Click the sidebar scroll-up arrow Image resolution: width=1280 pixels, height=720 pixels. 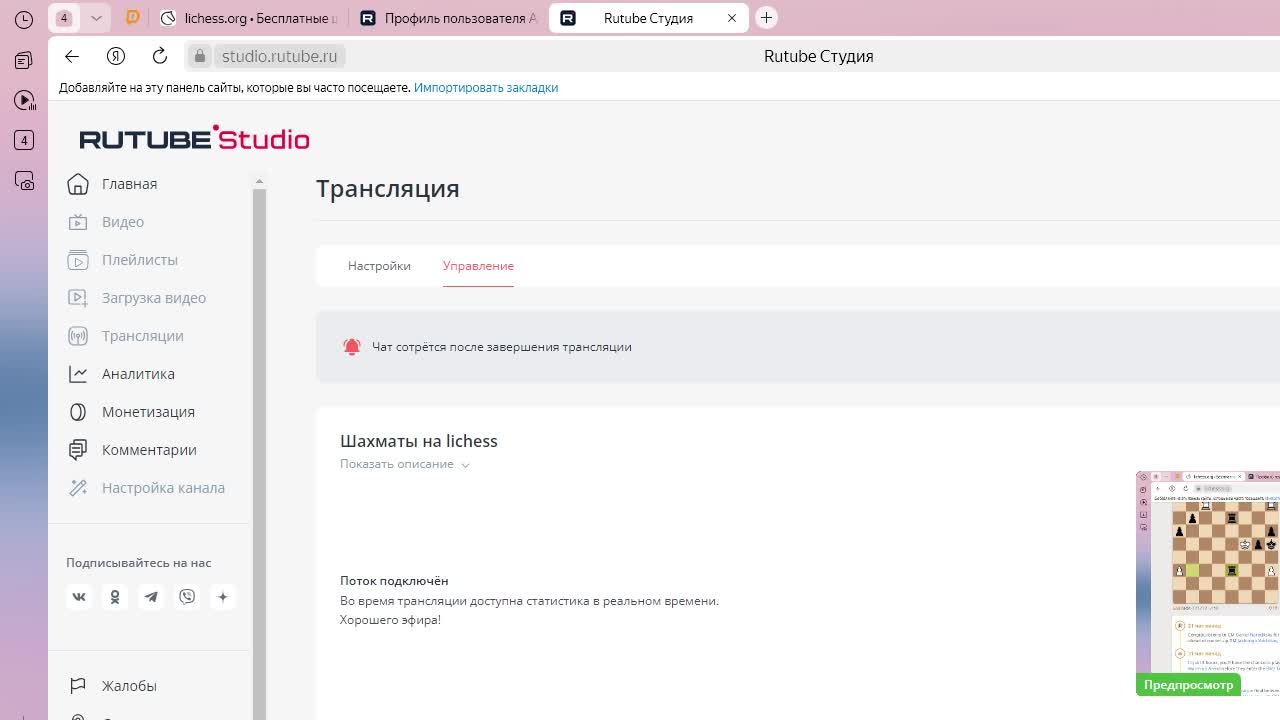[x=259, y=181]
